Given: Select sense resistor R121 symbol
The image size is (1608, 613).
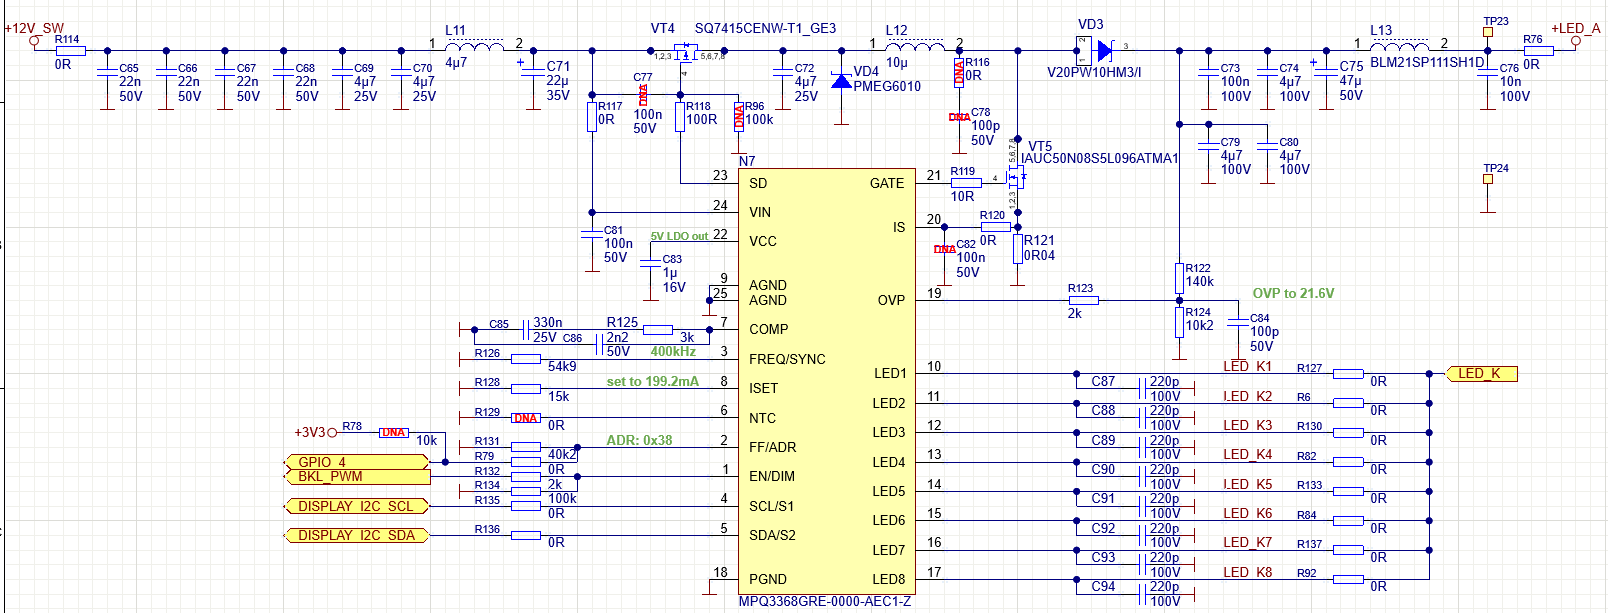Looking at the screenshot, I should point(1018,248).
